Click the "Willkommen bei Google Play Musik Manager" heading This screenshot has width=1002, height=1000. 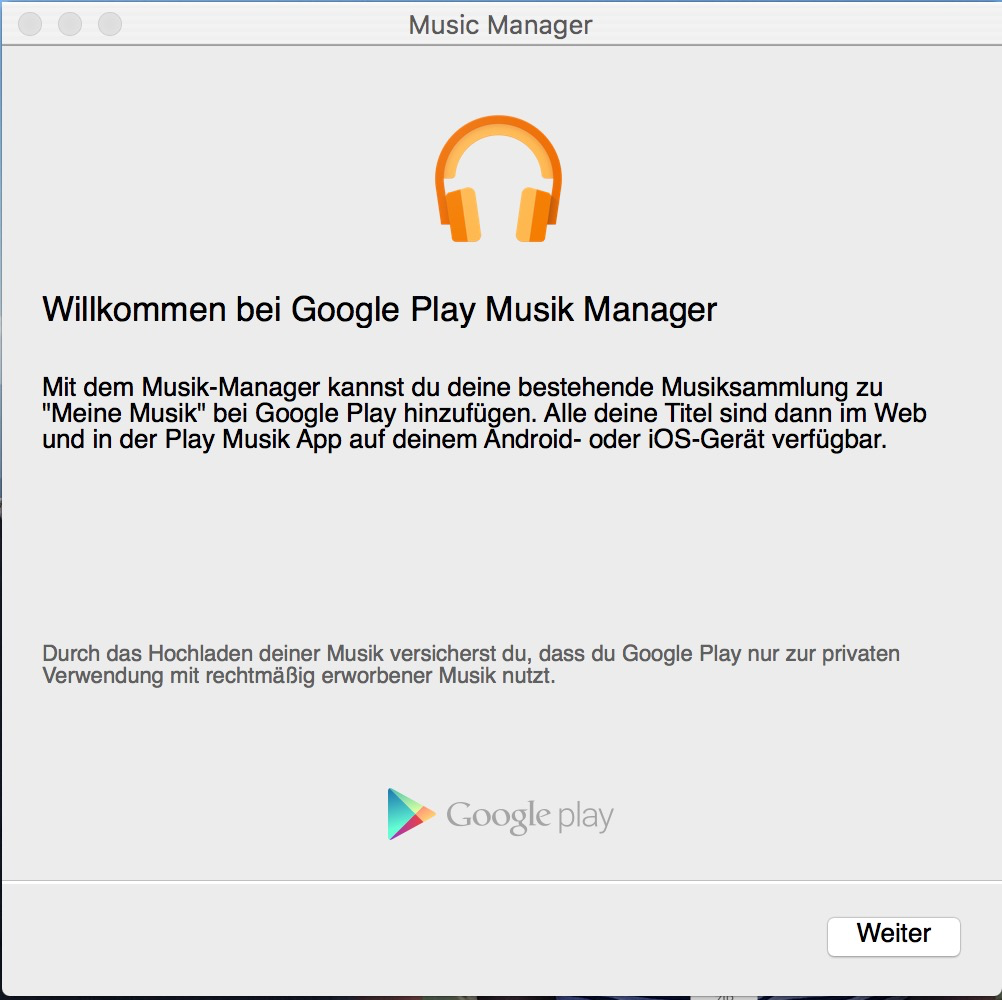click(x=380, y=310)
